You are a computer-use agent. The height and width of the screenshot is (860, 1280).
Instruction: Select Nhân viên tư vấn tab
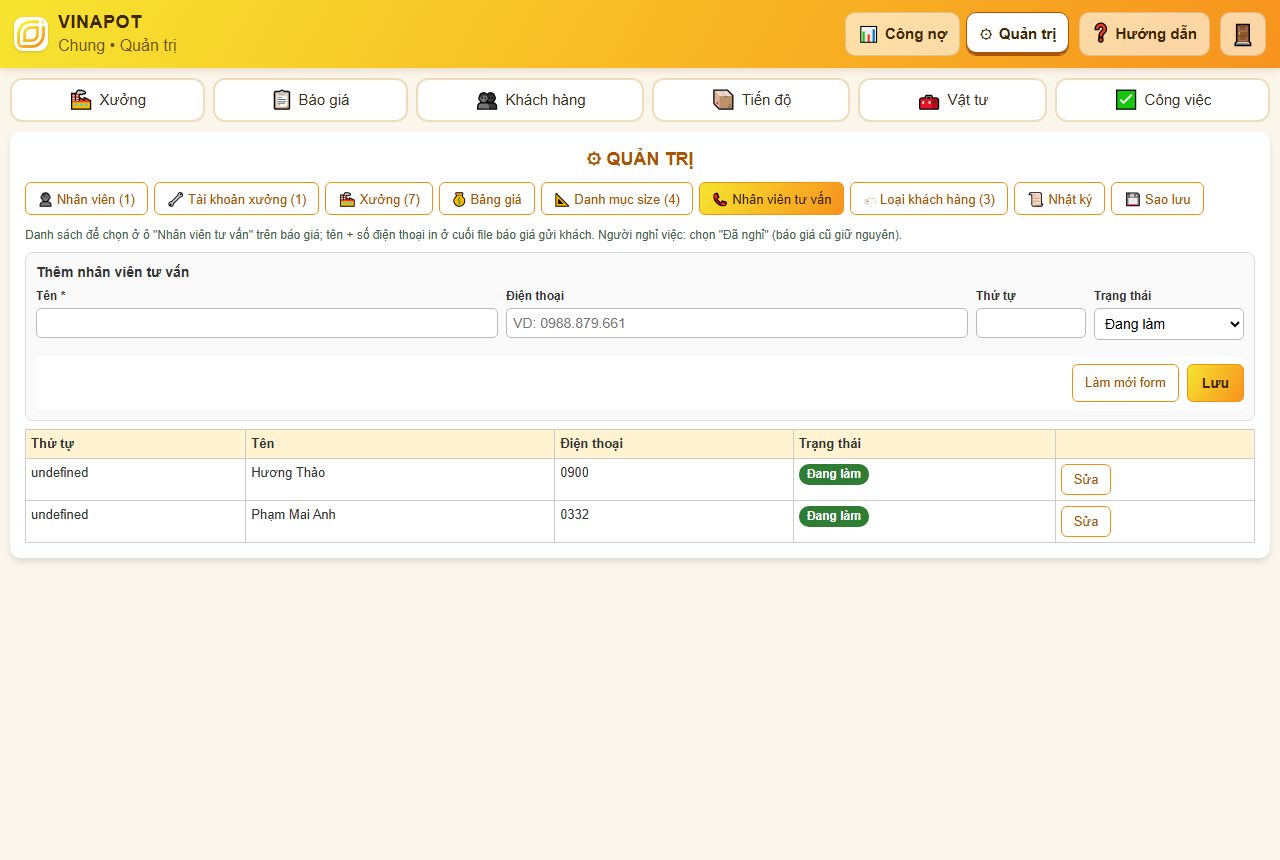click(771, 199)
